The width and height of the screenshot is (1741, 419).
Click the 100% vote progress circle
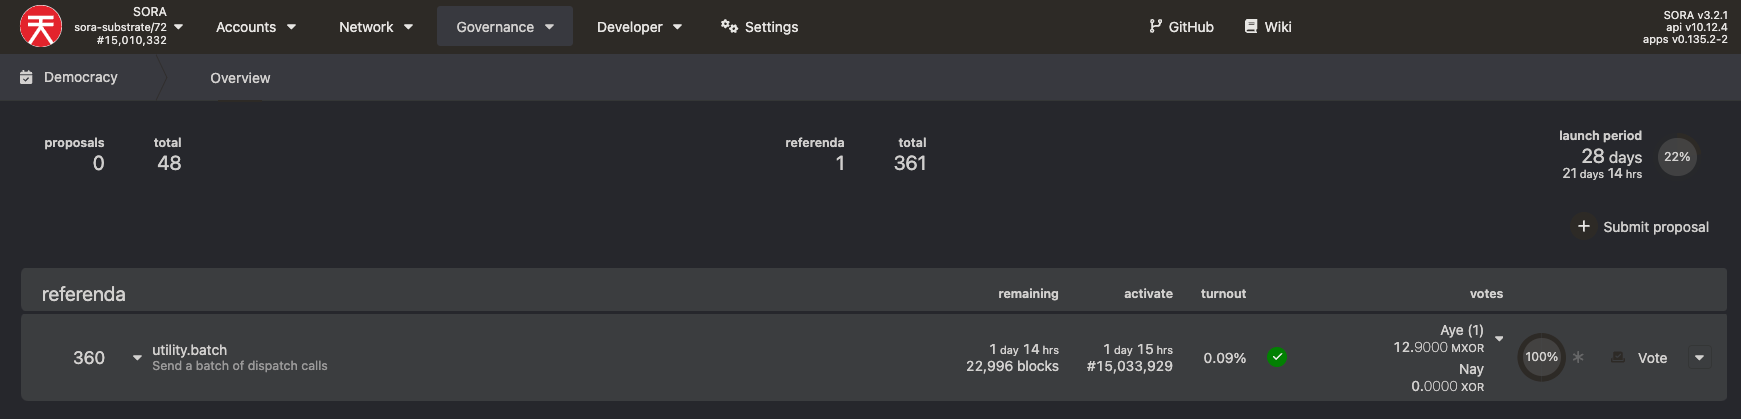[1541, 357]
